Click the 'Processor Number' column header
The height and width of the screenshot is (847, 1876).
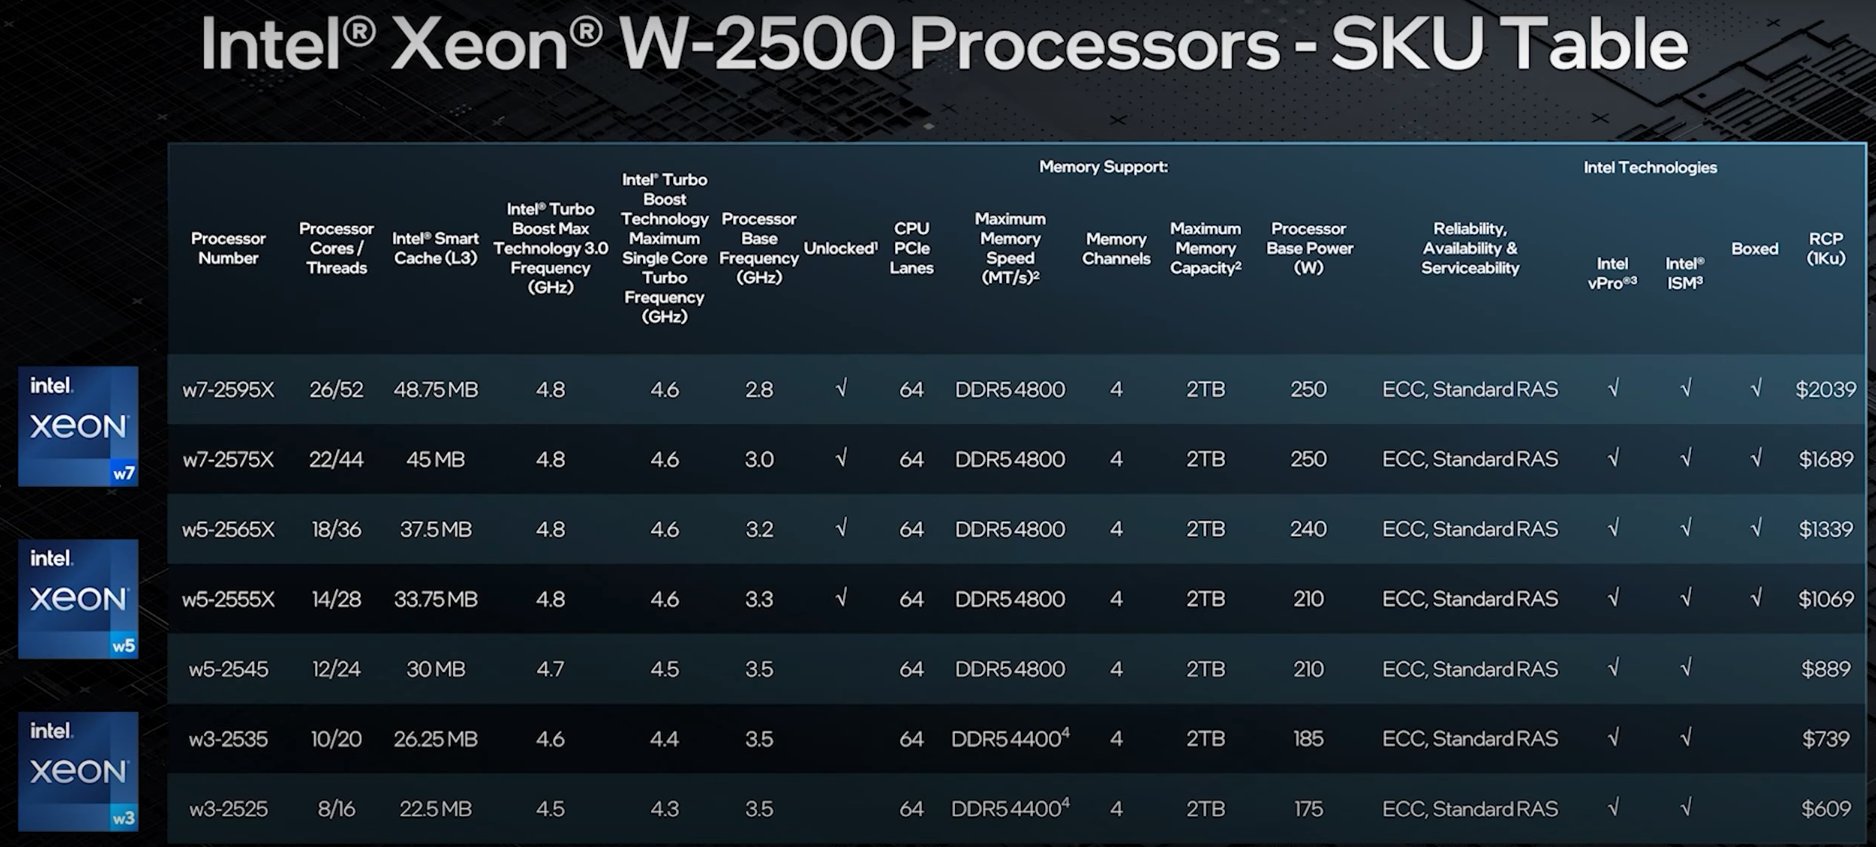click(228, 248)
